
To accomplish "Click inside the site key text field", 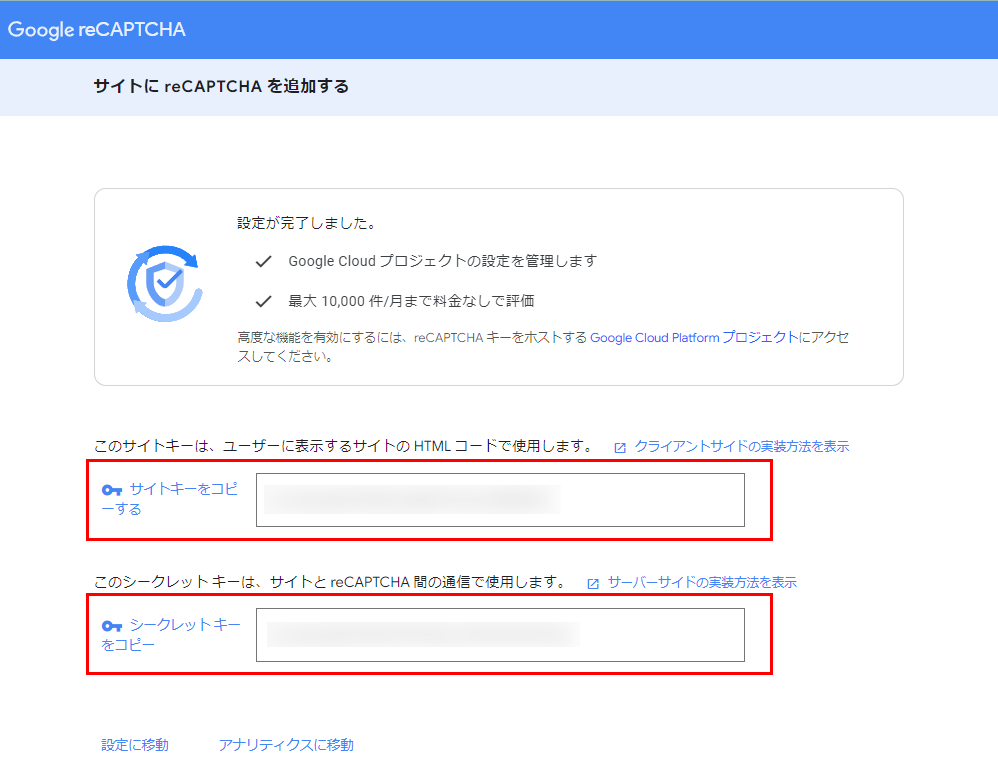I will [500, 500].
